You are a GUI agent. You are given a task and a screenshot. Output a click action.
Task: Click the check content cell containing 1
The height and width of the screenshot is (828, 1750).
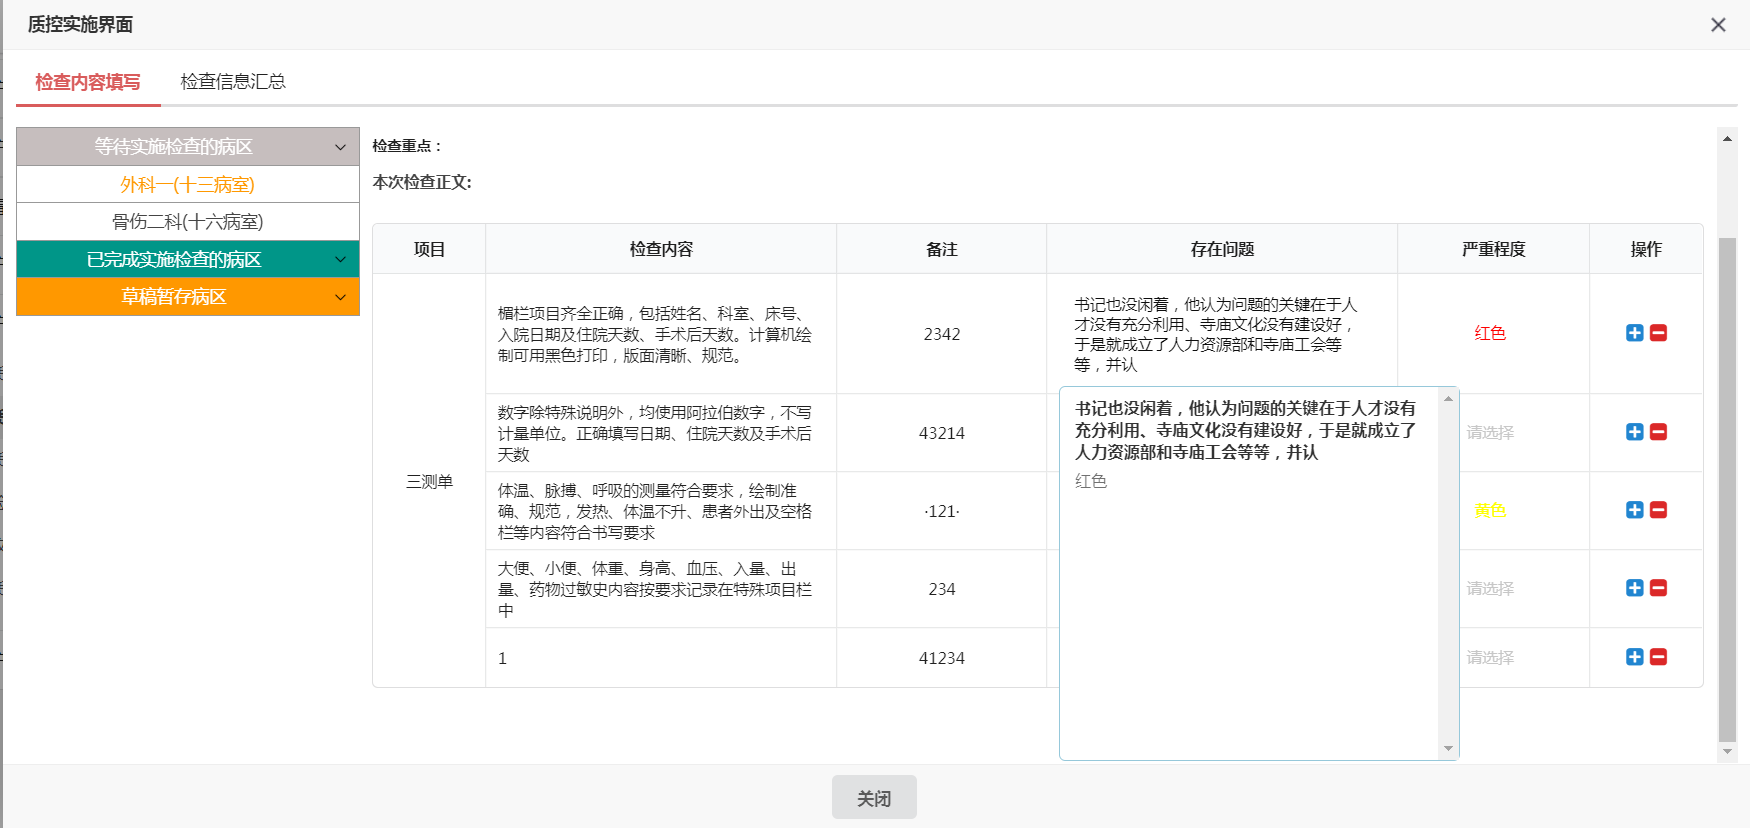point(661,658)
